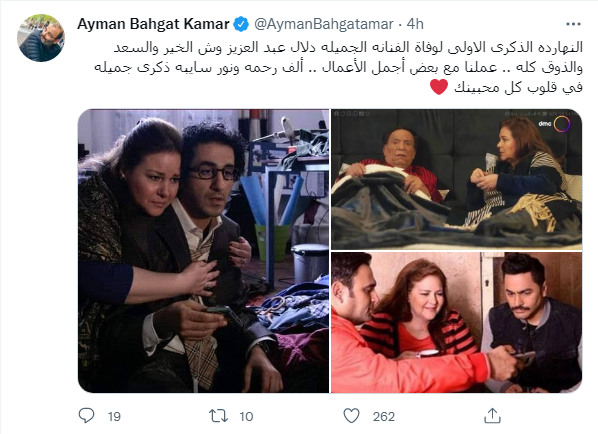Viewport: 598px width, 434px height.
Task: Click the like count 262
Action: tap(384, 416)
